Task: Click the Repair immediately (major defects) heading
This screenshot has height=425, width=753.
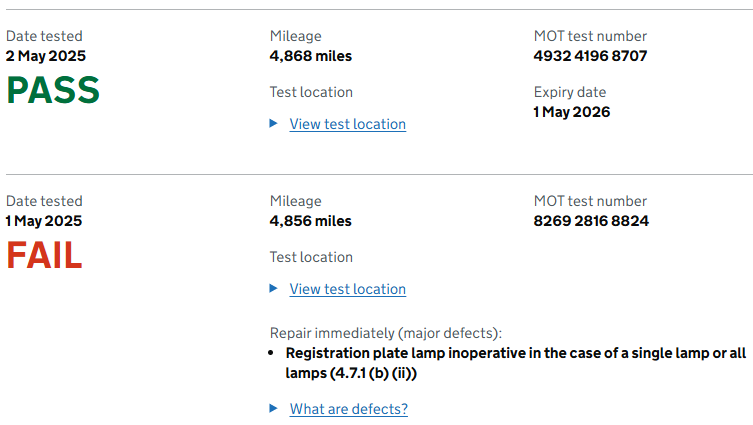Action: point(386,333)
